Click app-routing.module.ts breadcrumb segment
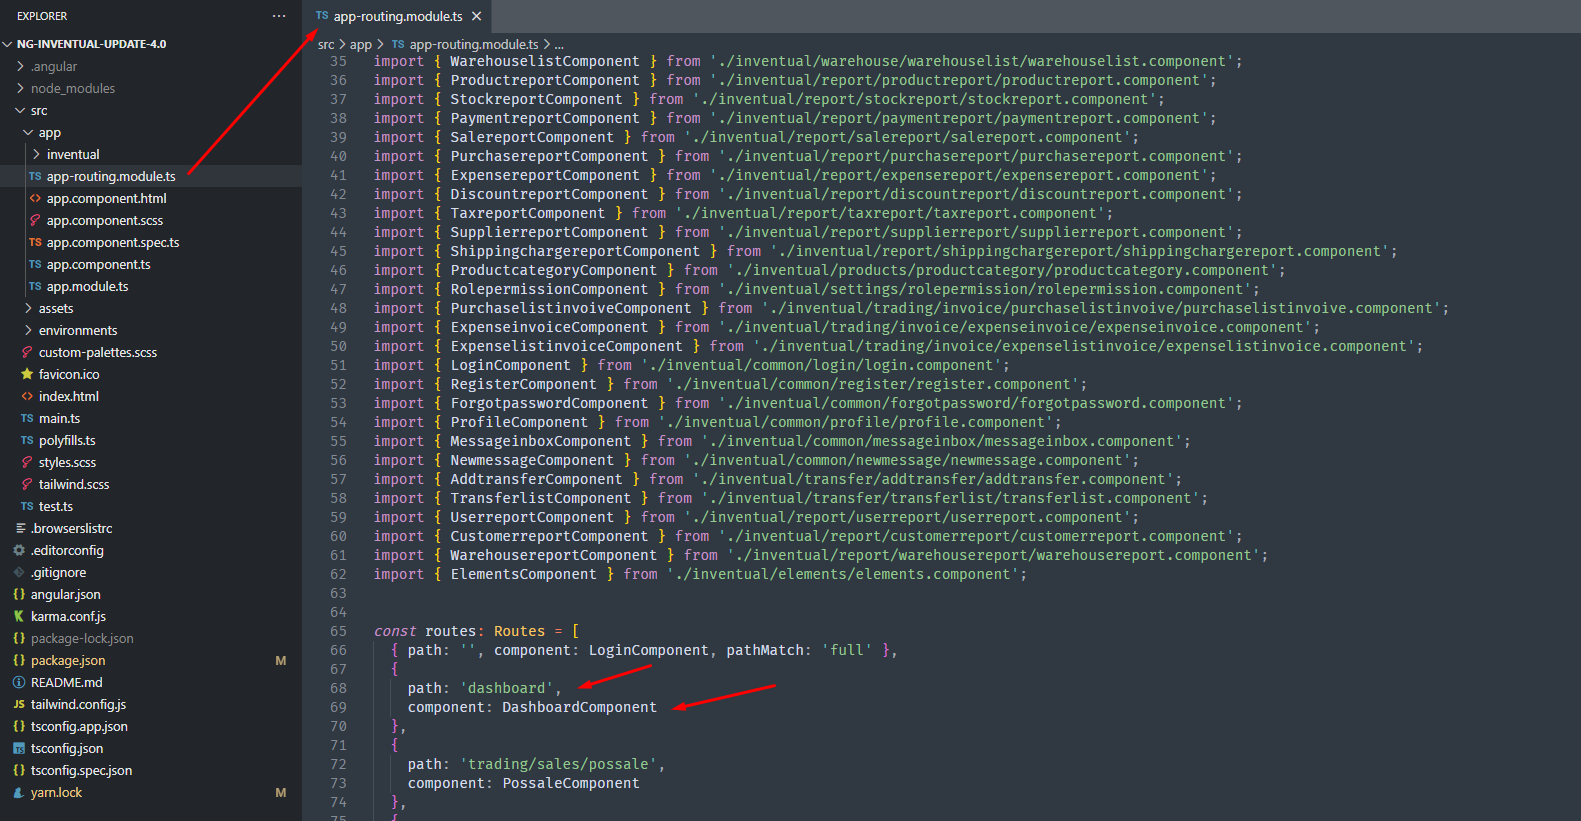 473,44
